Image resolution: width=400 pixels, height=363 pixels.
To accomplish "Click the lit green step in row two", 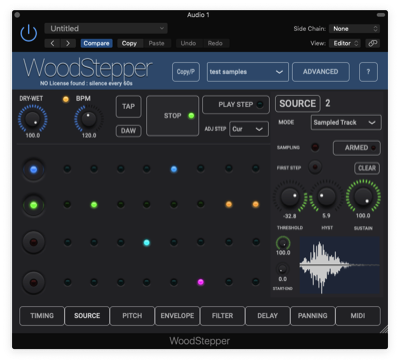I will (94, 205).
